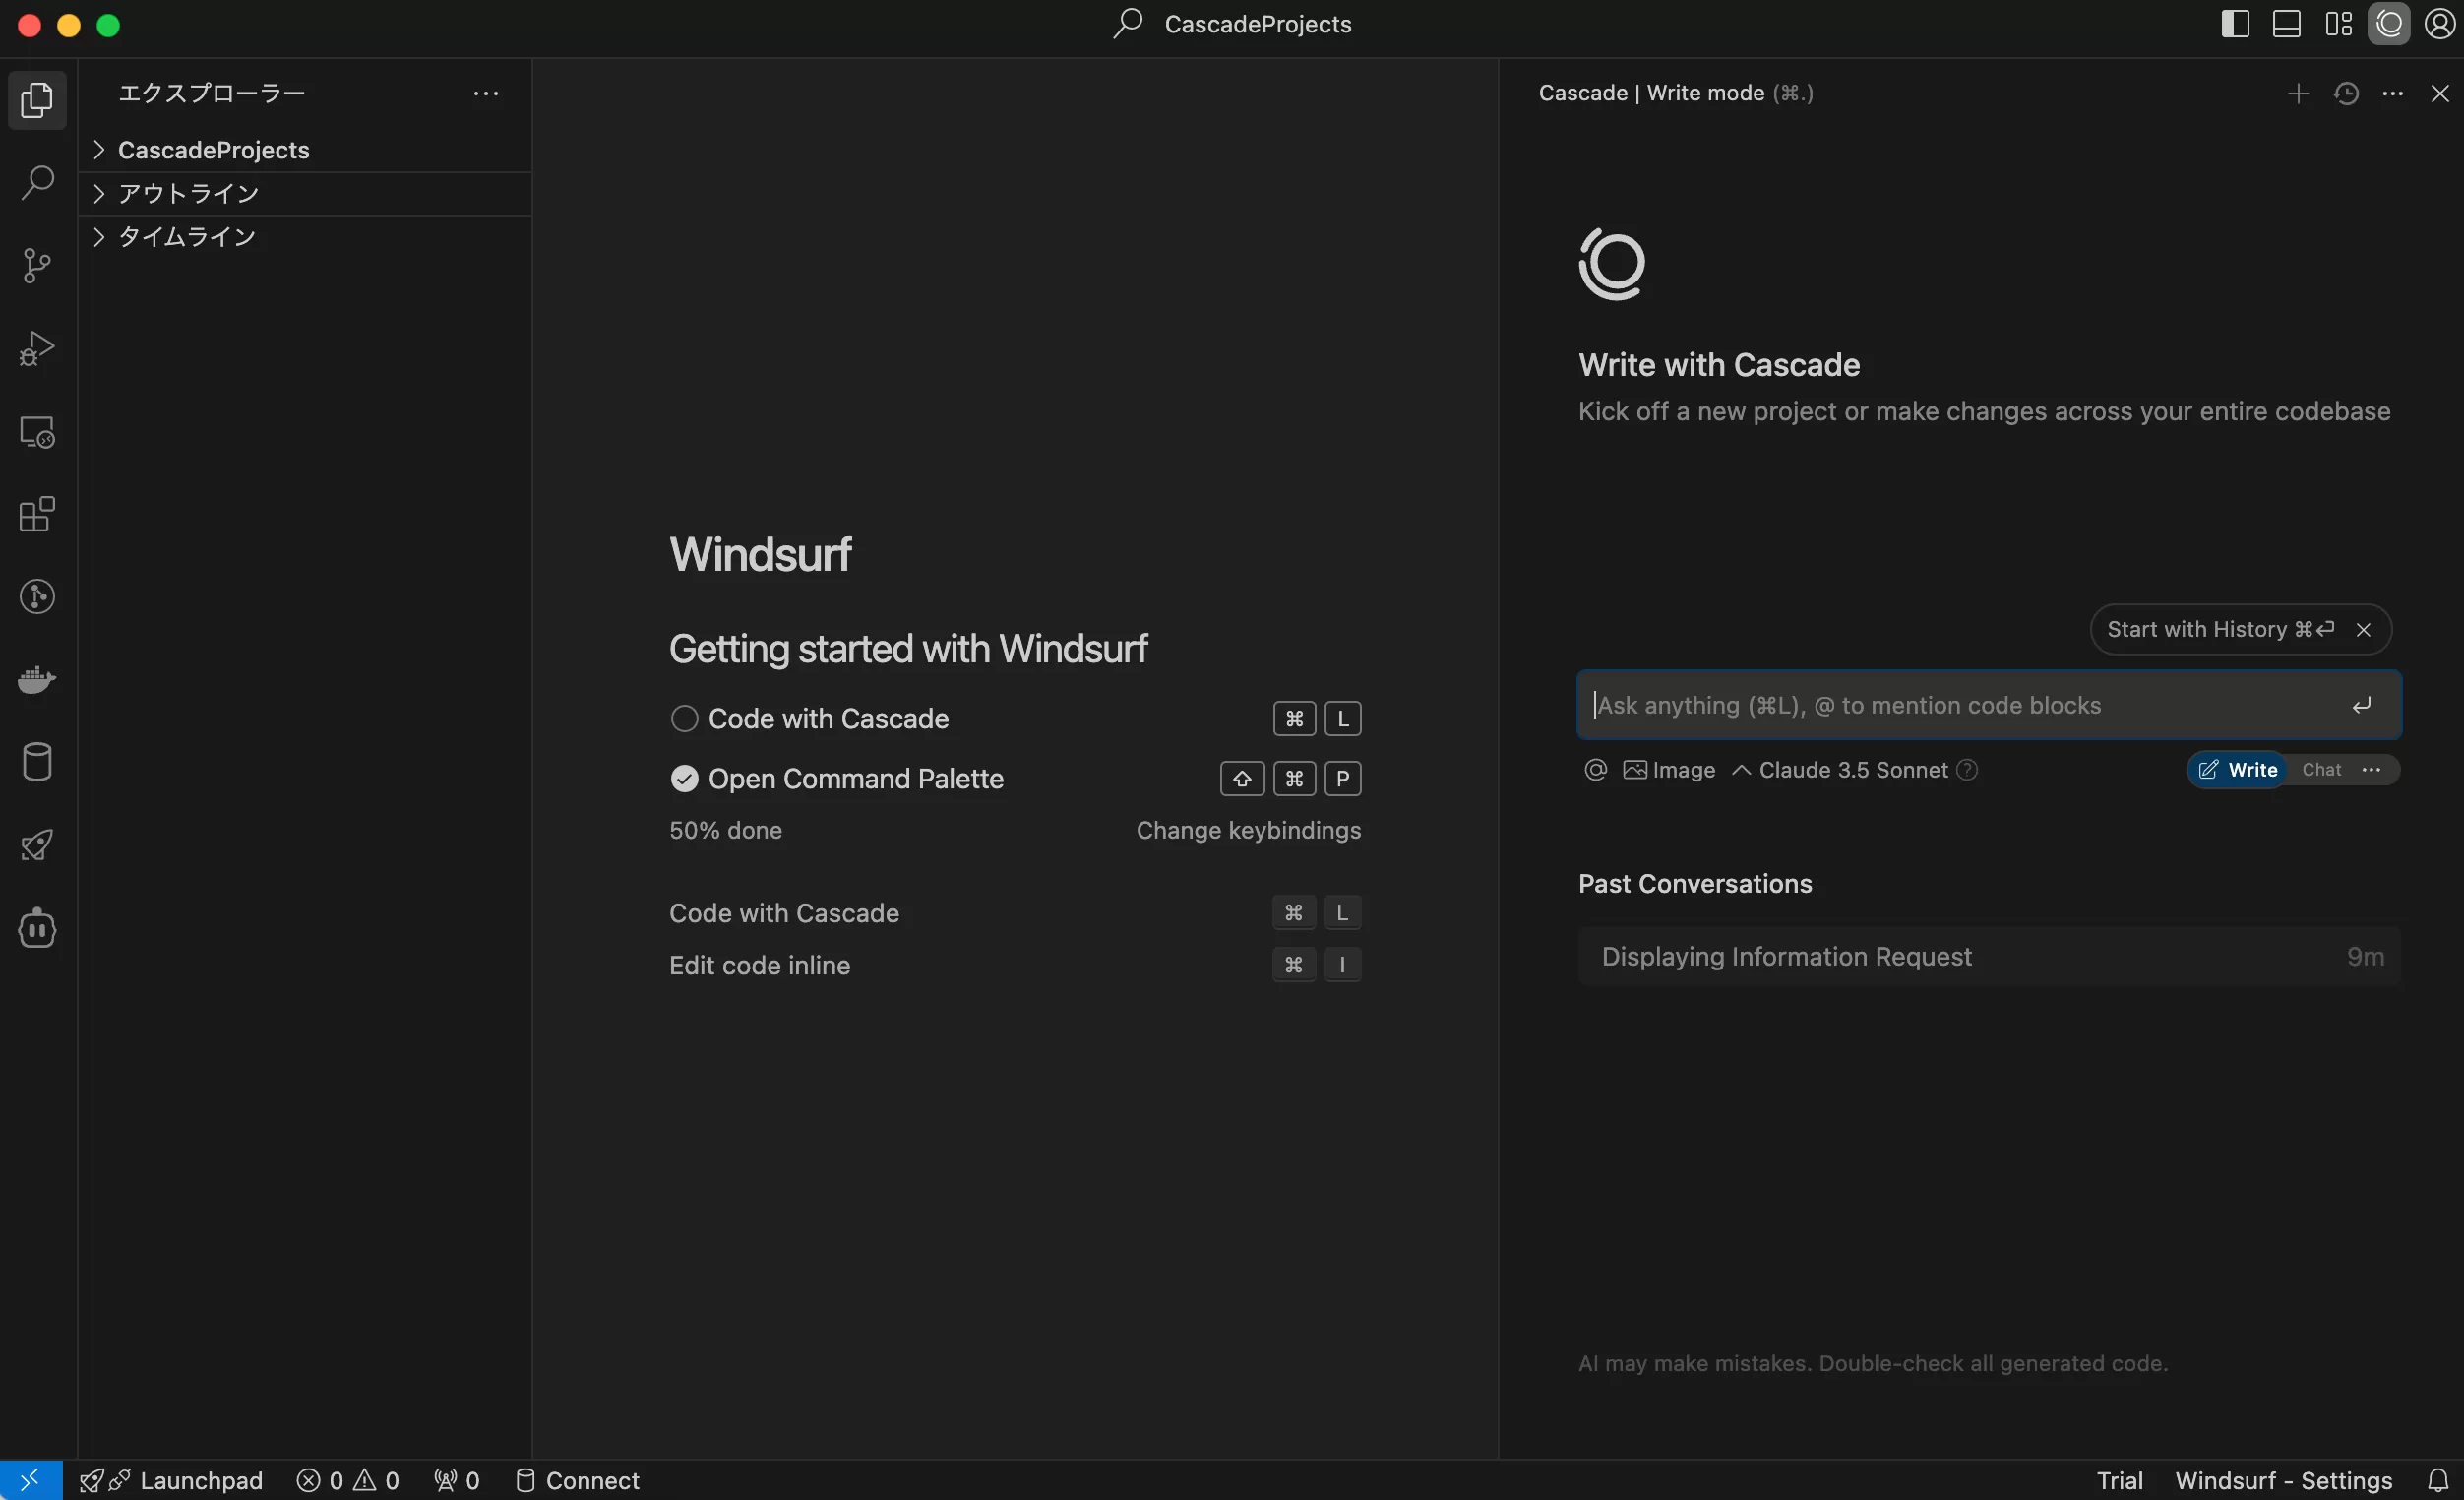This screenshot has height=1500, width=2464.
Task: Open Run and Debug view
Action: click(37, 349)
